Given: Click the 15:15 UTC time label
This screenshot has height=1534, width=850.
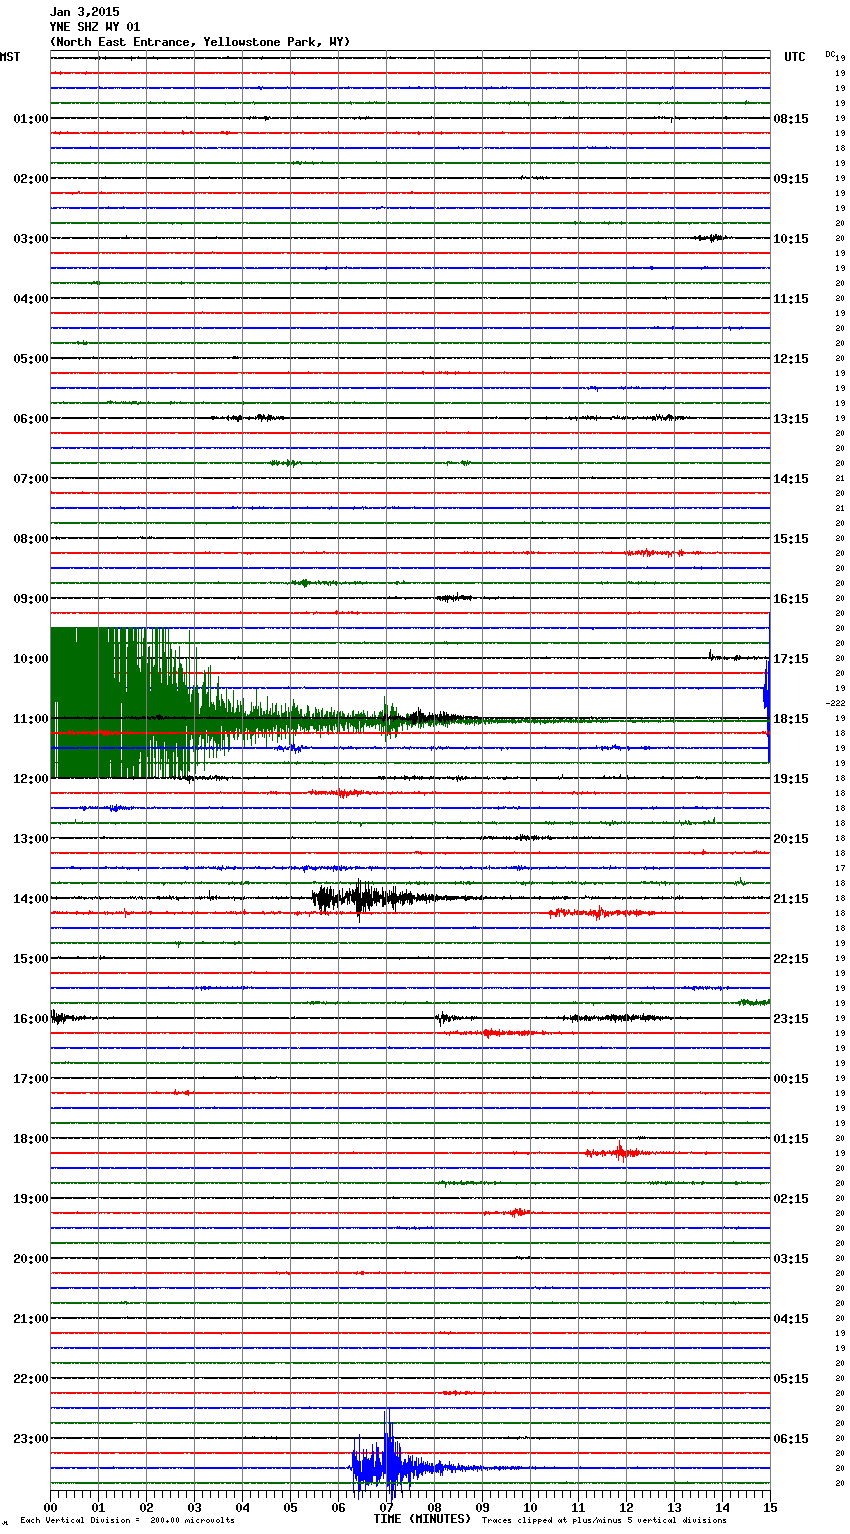Looking at the screenshot, I should 791,539.
